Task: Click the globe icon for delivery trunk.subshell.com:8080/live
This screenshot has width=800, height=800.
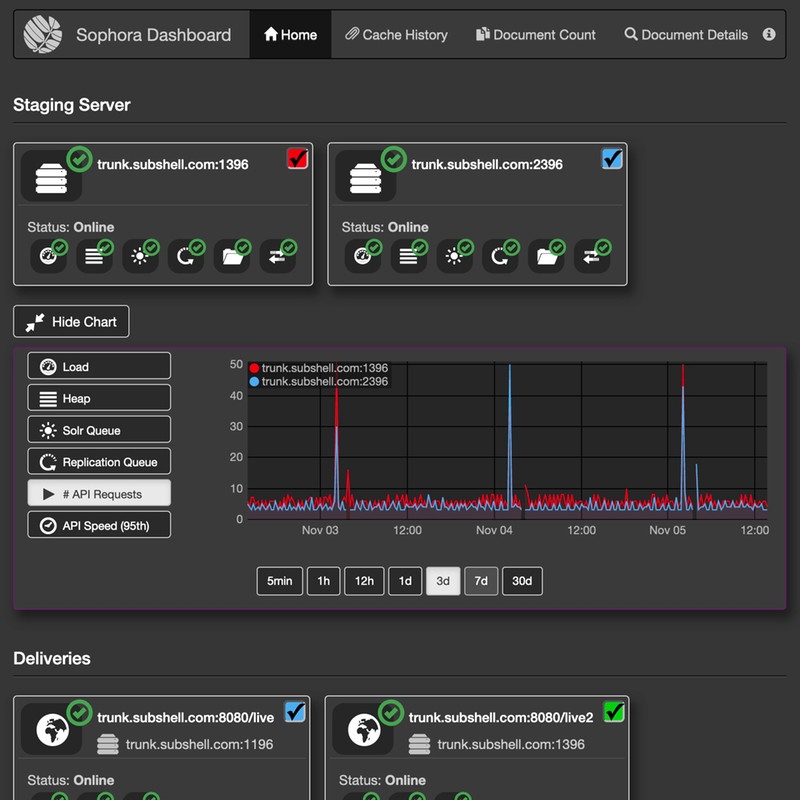Action: coord(51,729)
